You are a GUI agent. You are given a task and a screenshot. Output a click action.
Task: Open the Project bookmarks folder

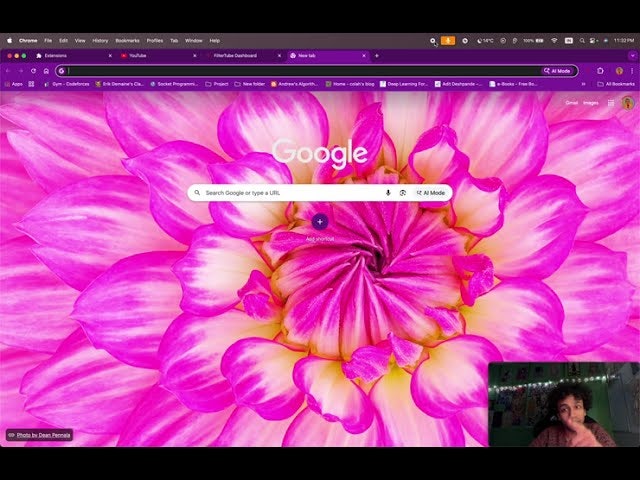click(217, 84)
